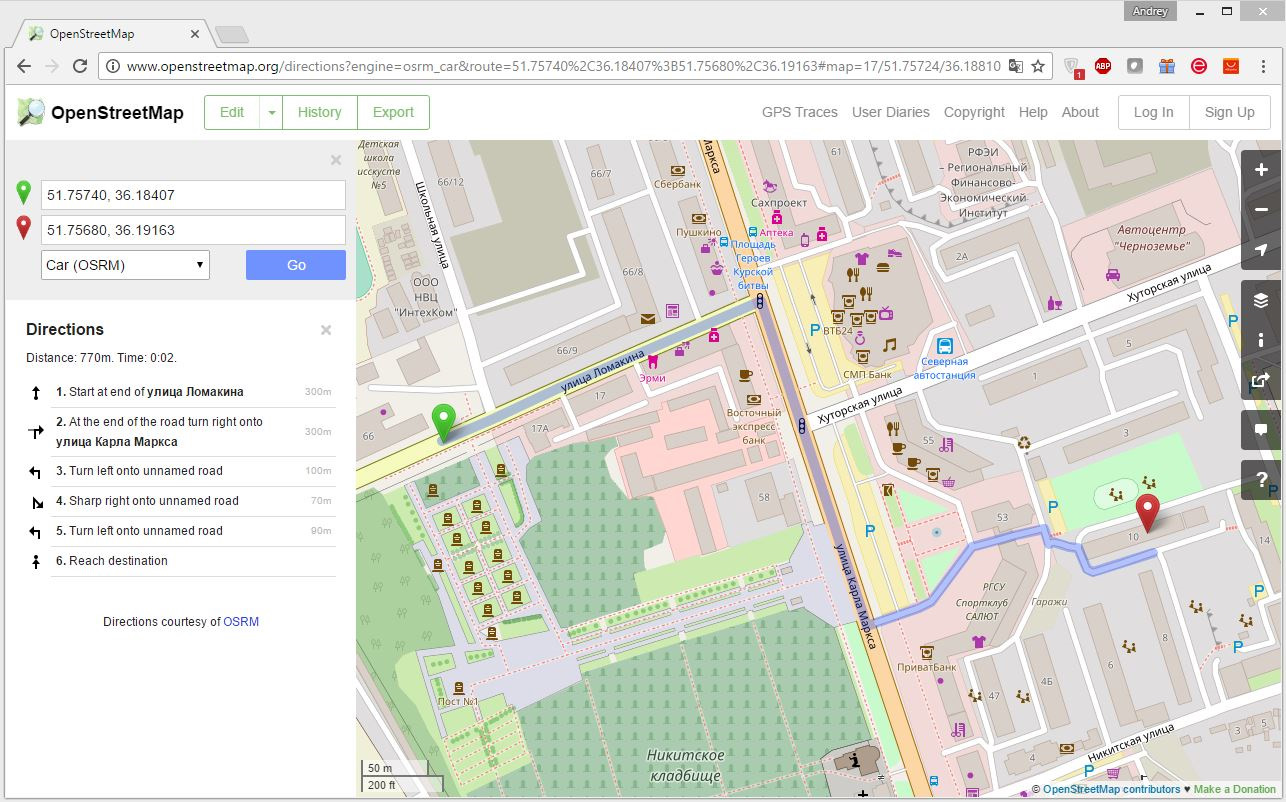Open shield extension with badge 1

(x=1073, y=67)
